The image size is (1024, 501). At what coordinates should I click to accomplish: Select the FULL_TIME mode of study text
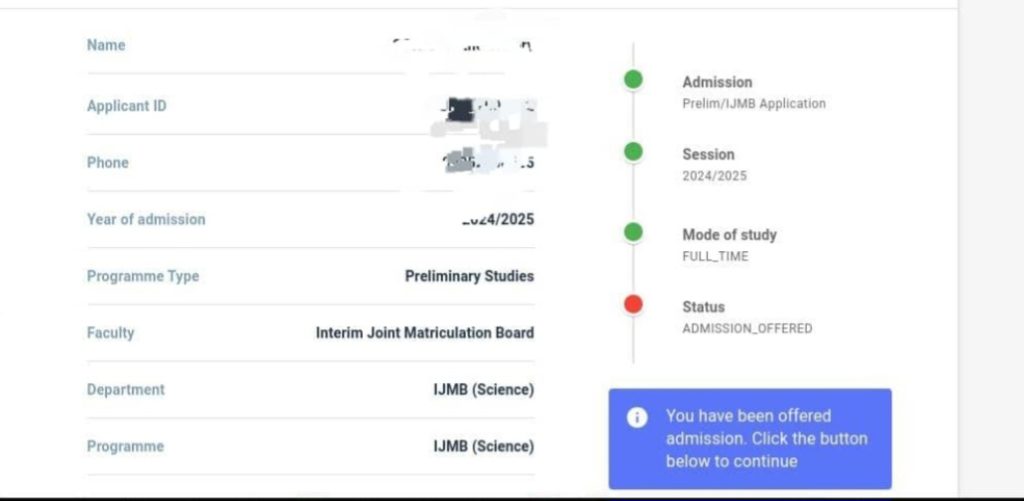(x=715, y=256)
